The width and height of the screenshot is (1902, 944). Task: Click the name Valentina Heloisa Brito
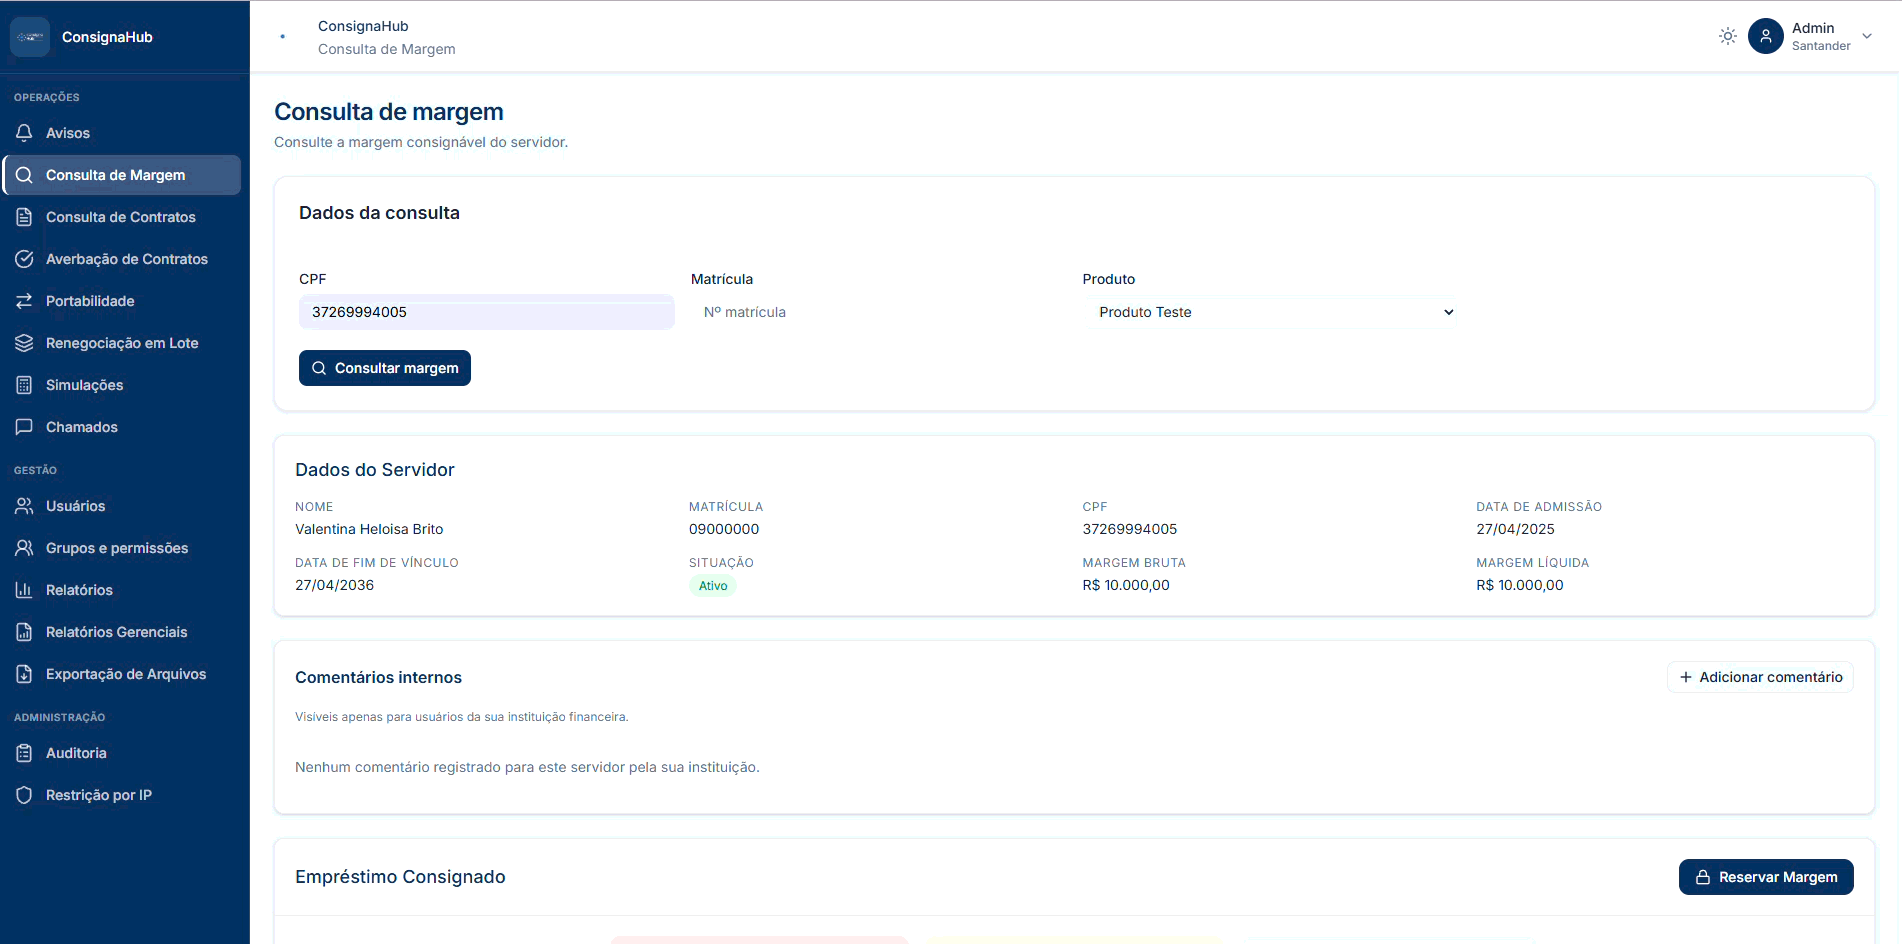[369, 529]
